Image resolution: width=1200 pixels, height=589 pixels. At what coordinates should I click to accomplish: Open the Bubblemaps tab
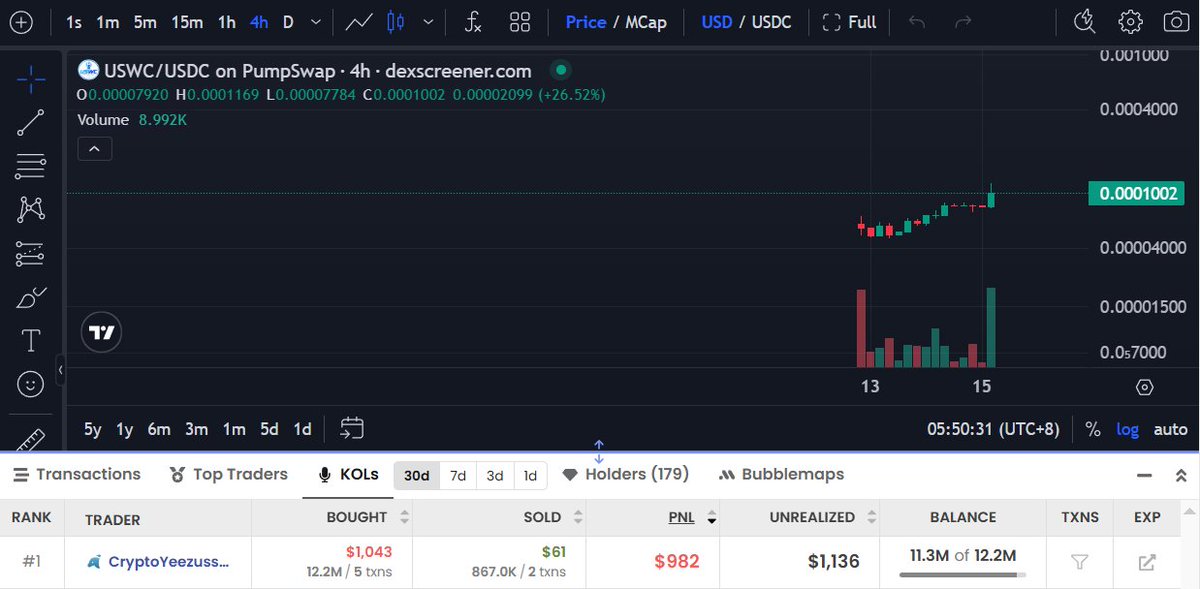[x=781, y=474]
